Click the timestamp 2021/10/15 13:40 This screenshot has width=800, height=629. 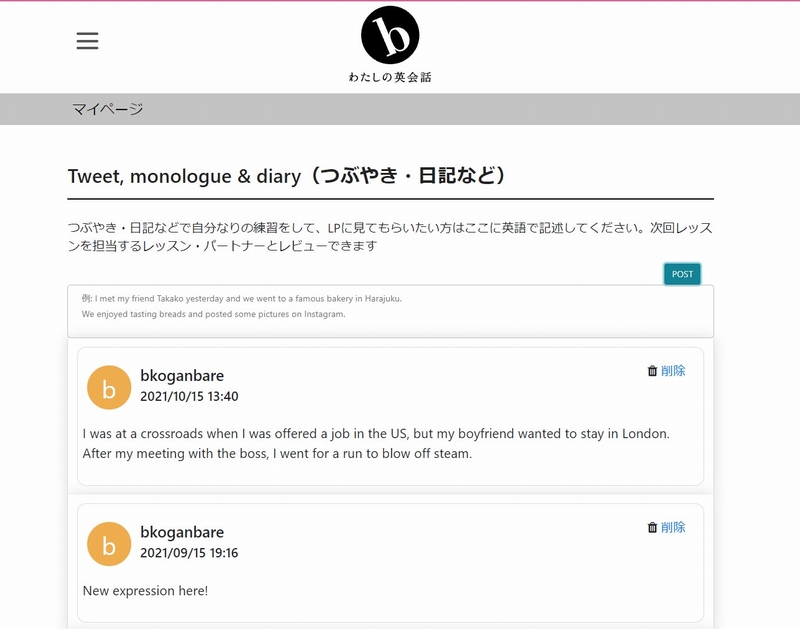coord(189,396)
